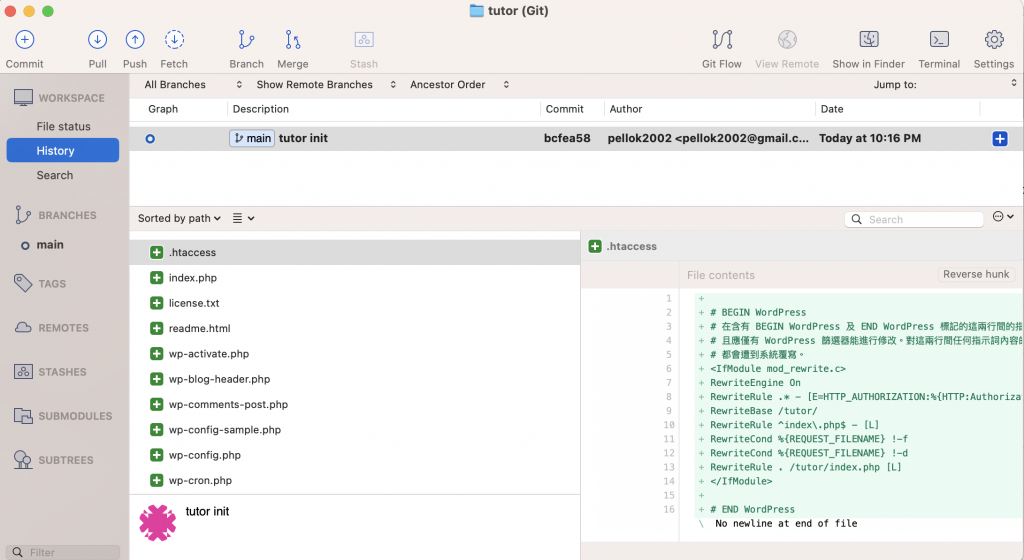Open Git Flow from the toolbar
The width and height of the screenshot is (1024, 560).
(x=722, y=40)
